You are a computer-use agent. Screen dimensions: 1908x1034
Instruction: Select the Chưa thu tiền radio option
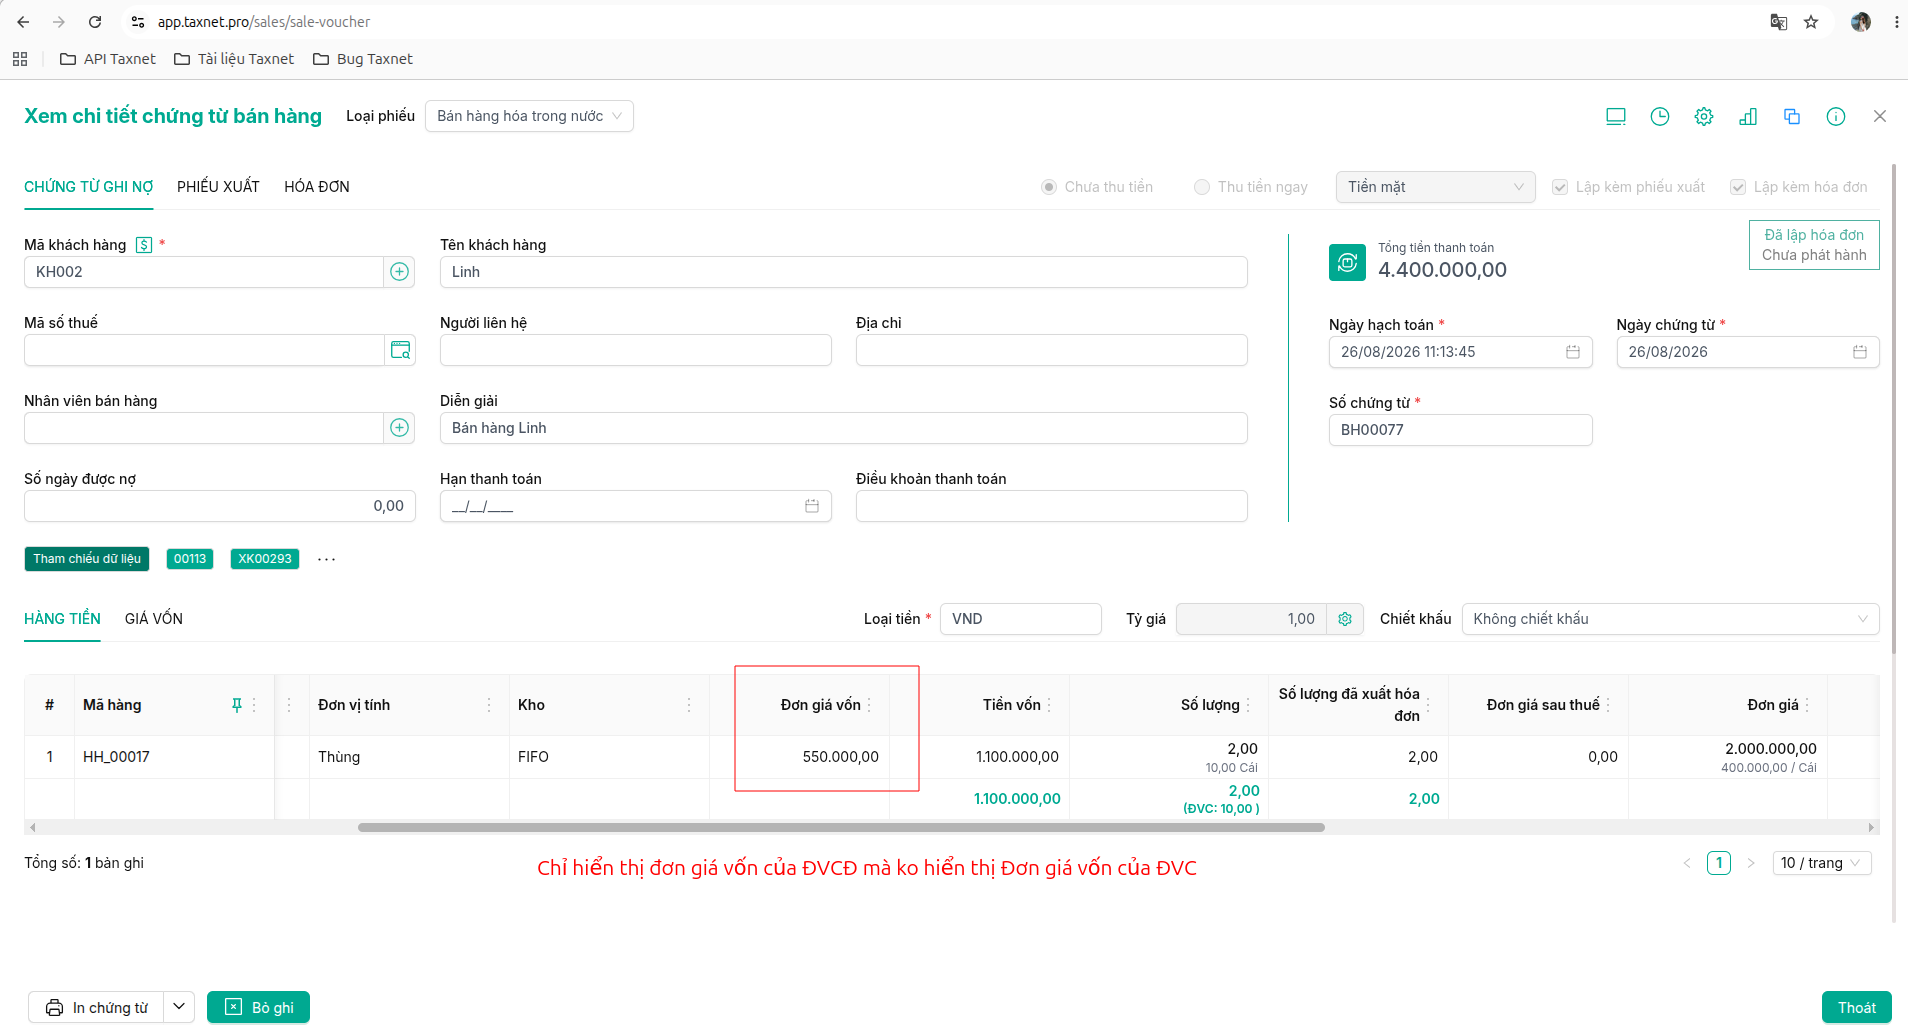point(1049,187)
